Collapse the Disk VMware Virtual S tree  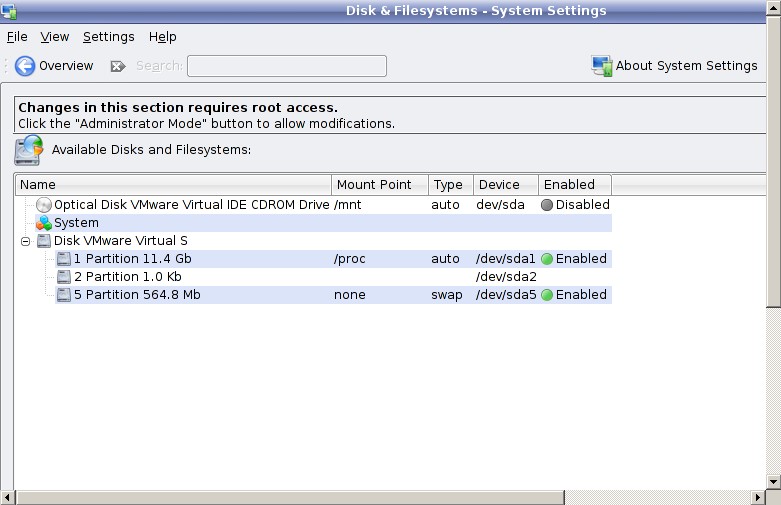[x=25, y=241]
